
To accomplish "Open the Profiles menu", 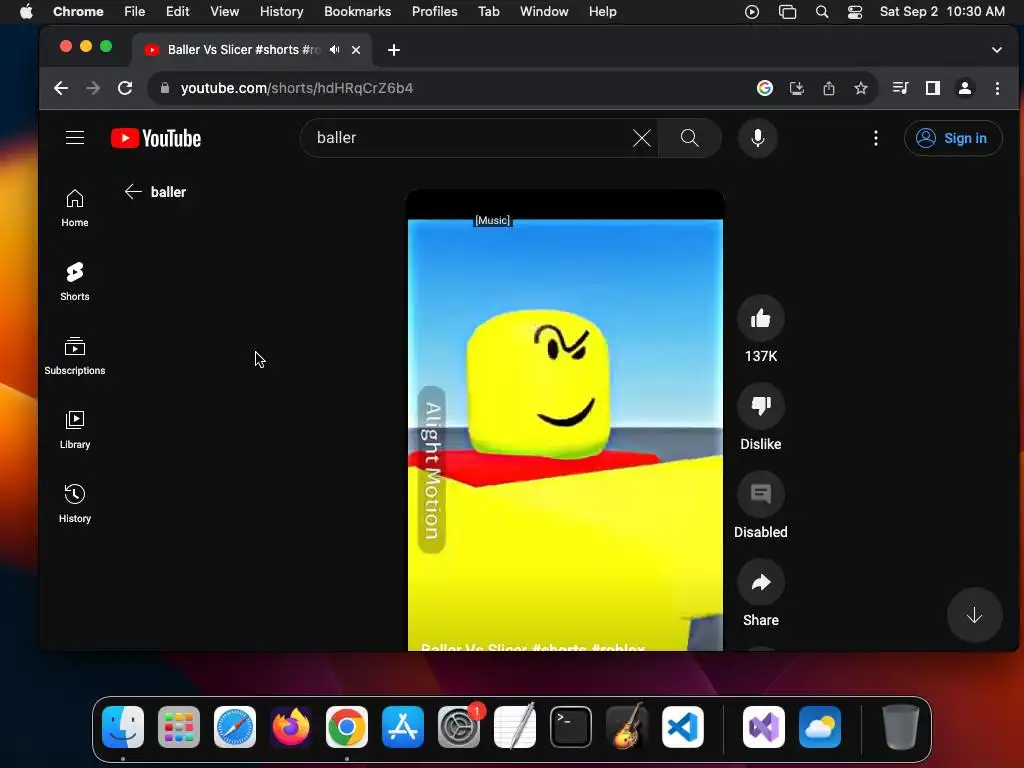I will pos(434,12).
